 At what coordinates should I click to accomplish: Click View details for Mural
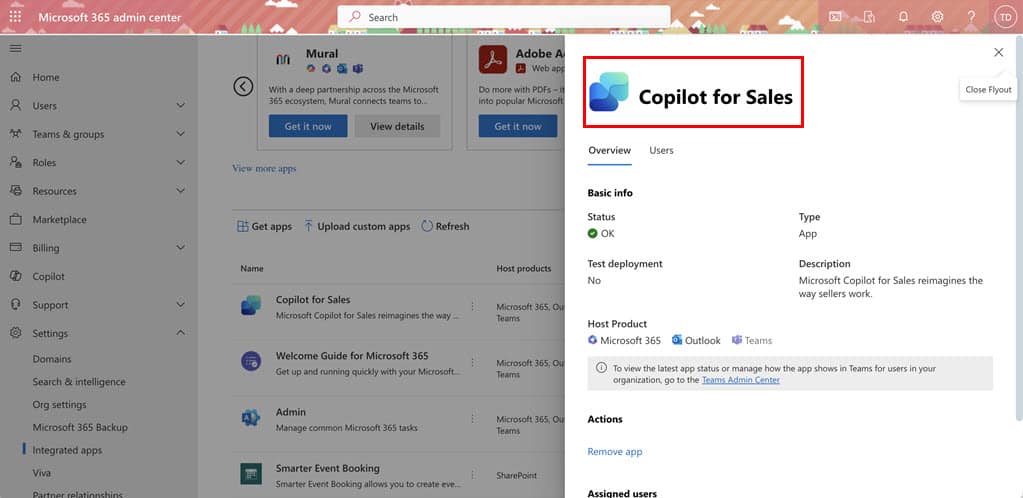(x=397, y=126)
